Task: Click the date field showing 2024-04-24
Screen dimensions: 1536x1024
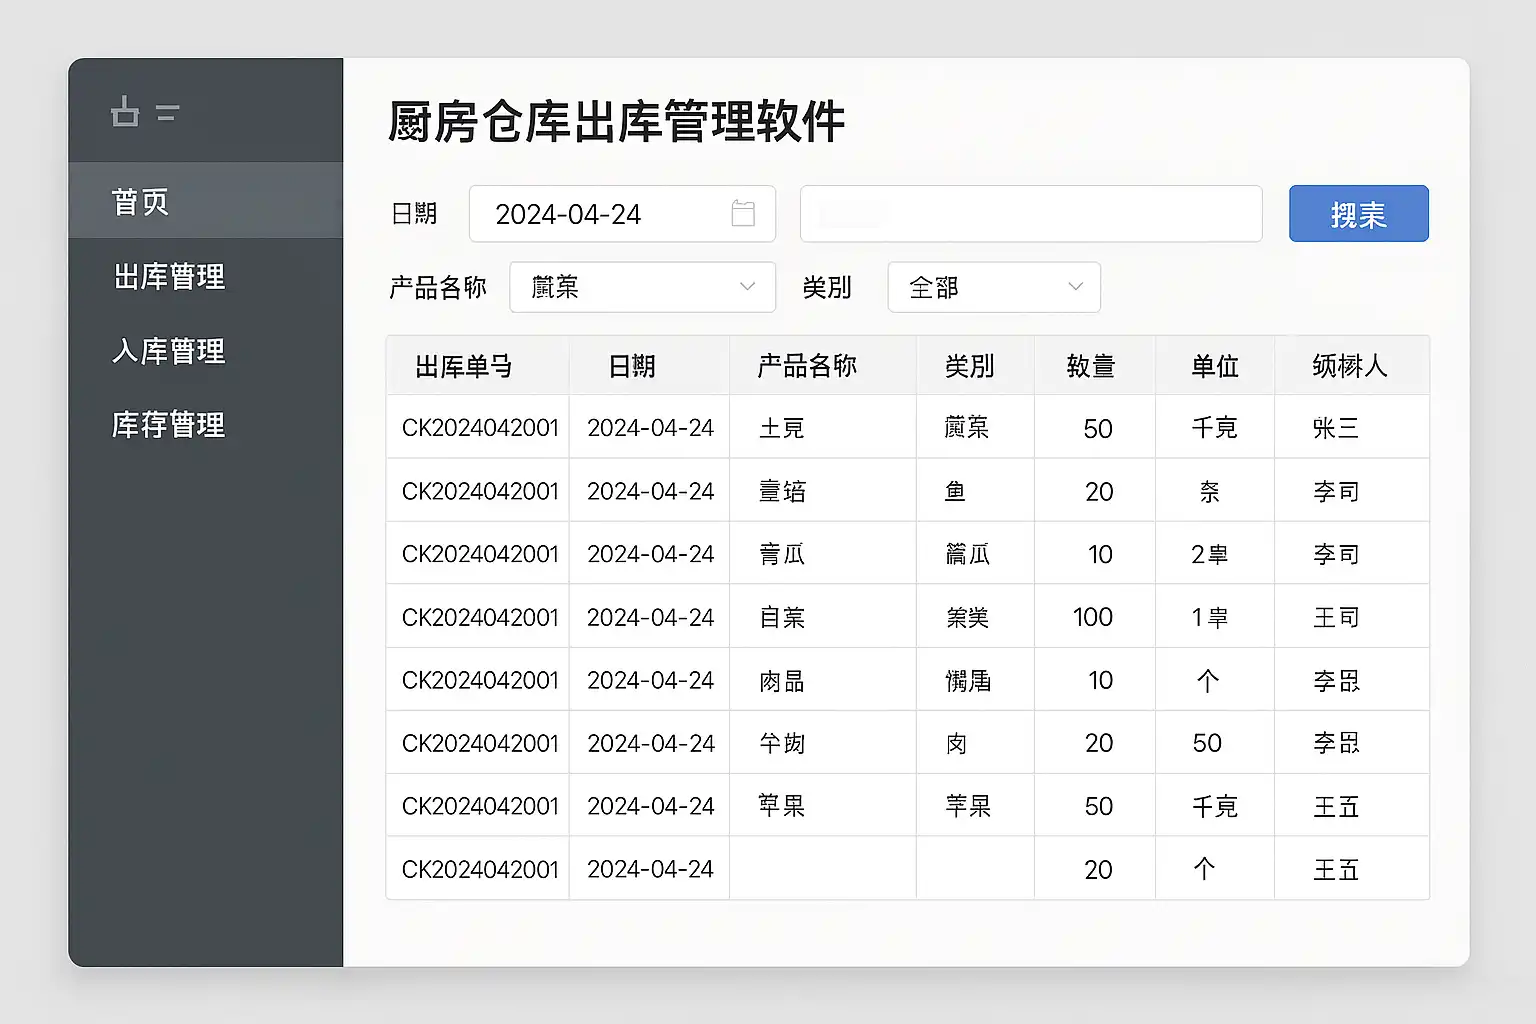Action: [600, 214]
